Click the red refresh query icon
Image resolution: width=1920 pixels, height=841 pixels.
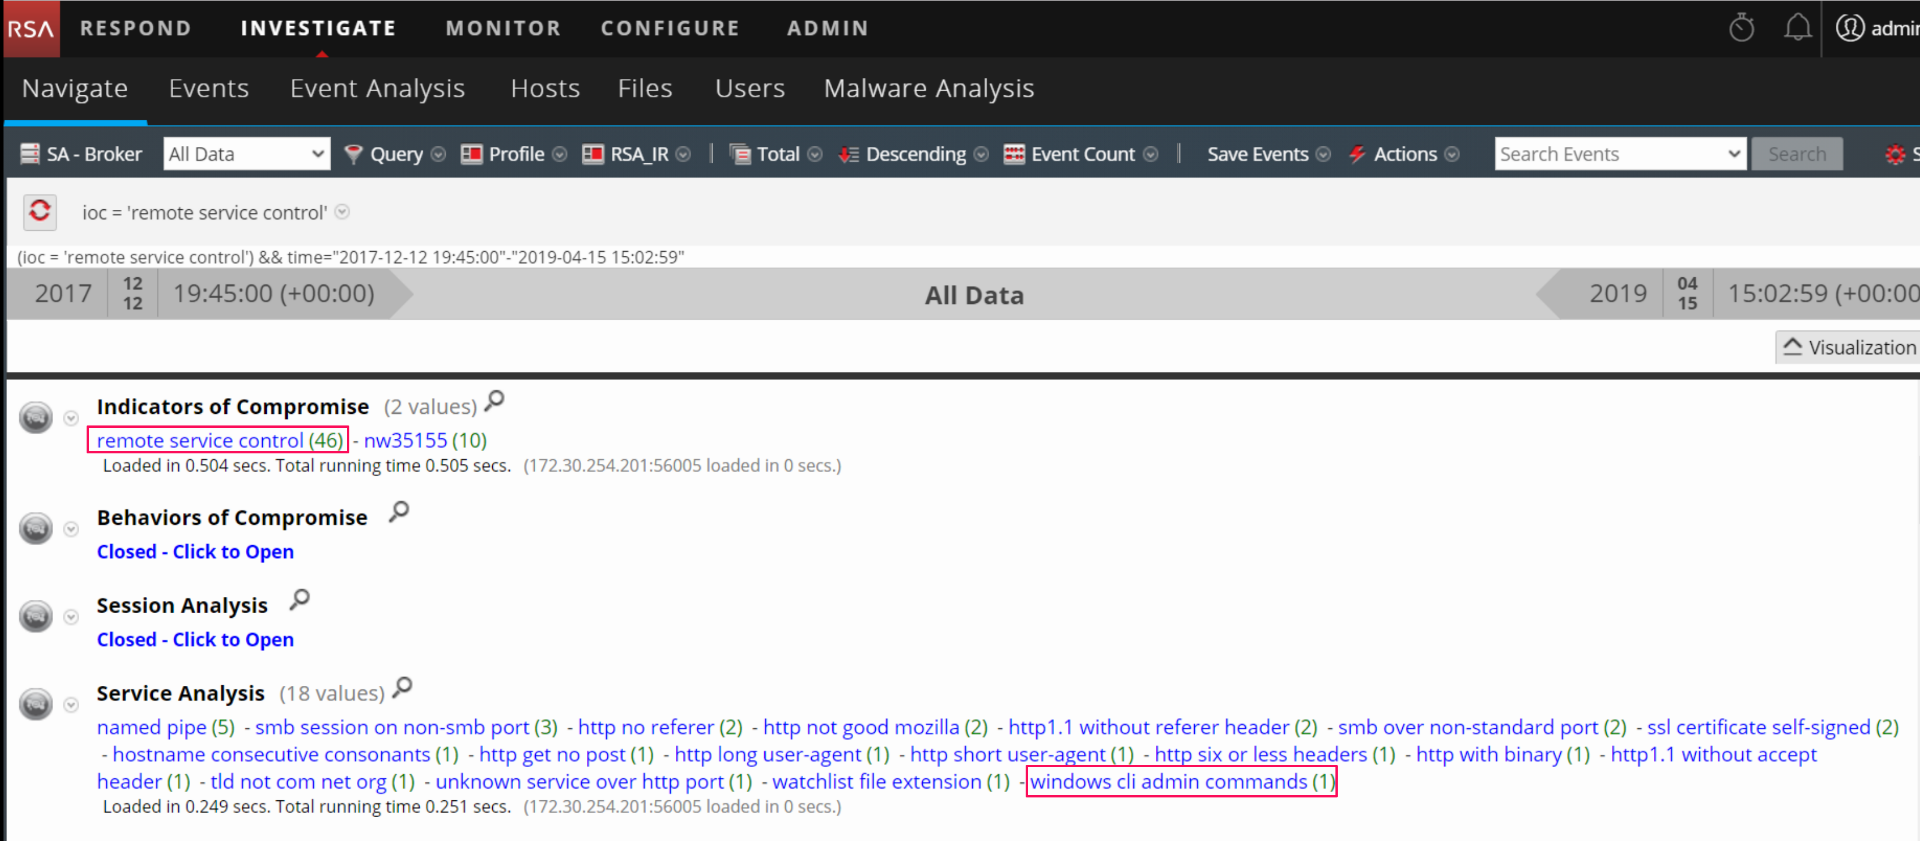[x=40, y=211]
